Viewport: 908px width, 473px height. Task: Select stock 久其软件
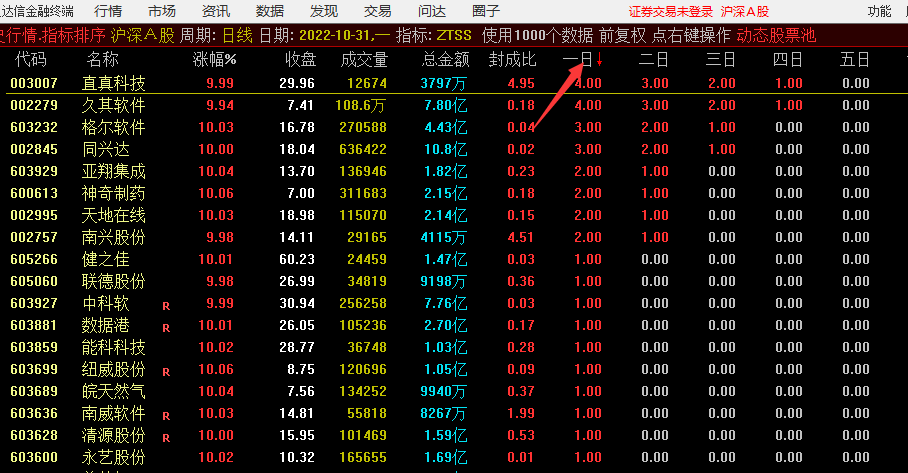tap(114, 105)
